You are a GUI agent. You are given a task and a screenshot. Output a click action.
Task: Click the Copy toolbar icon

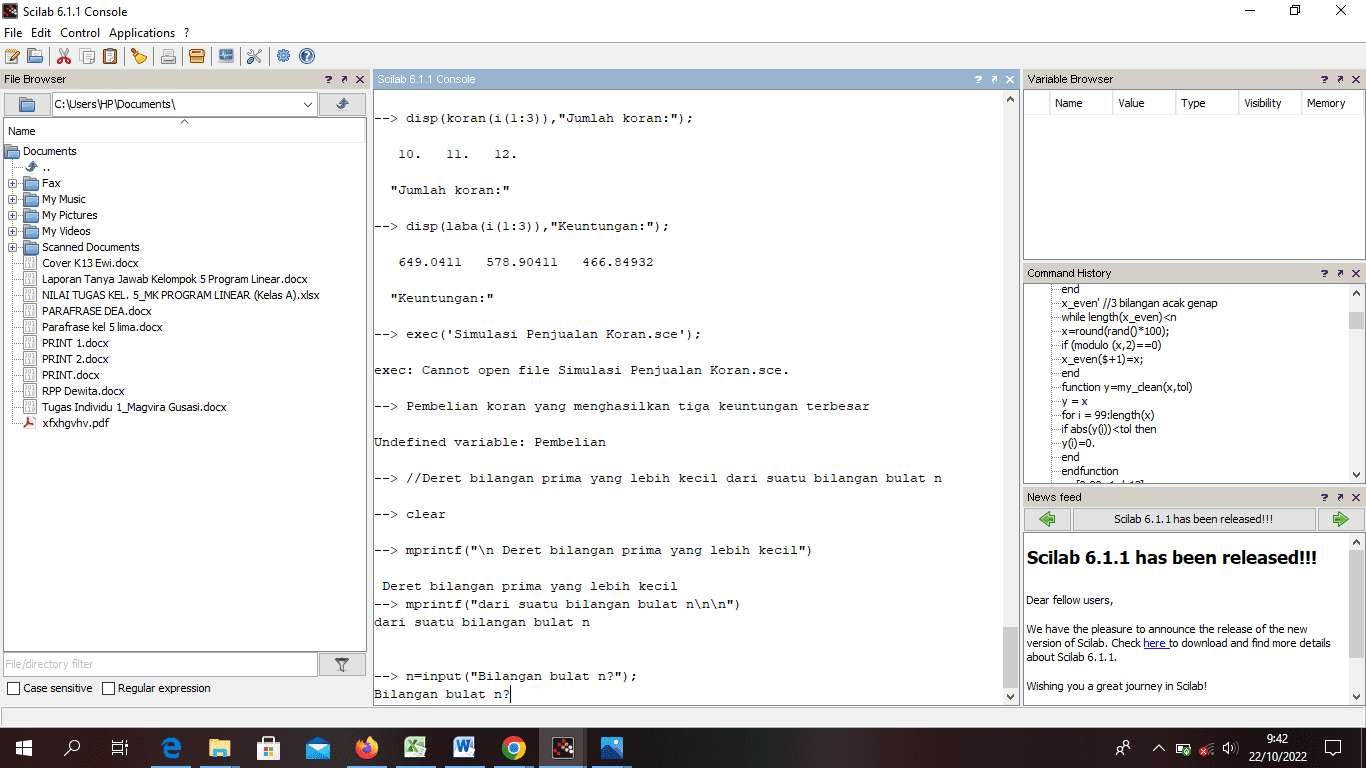point(88,56)
